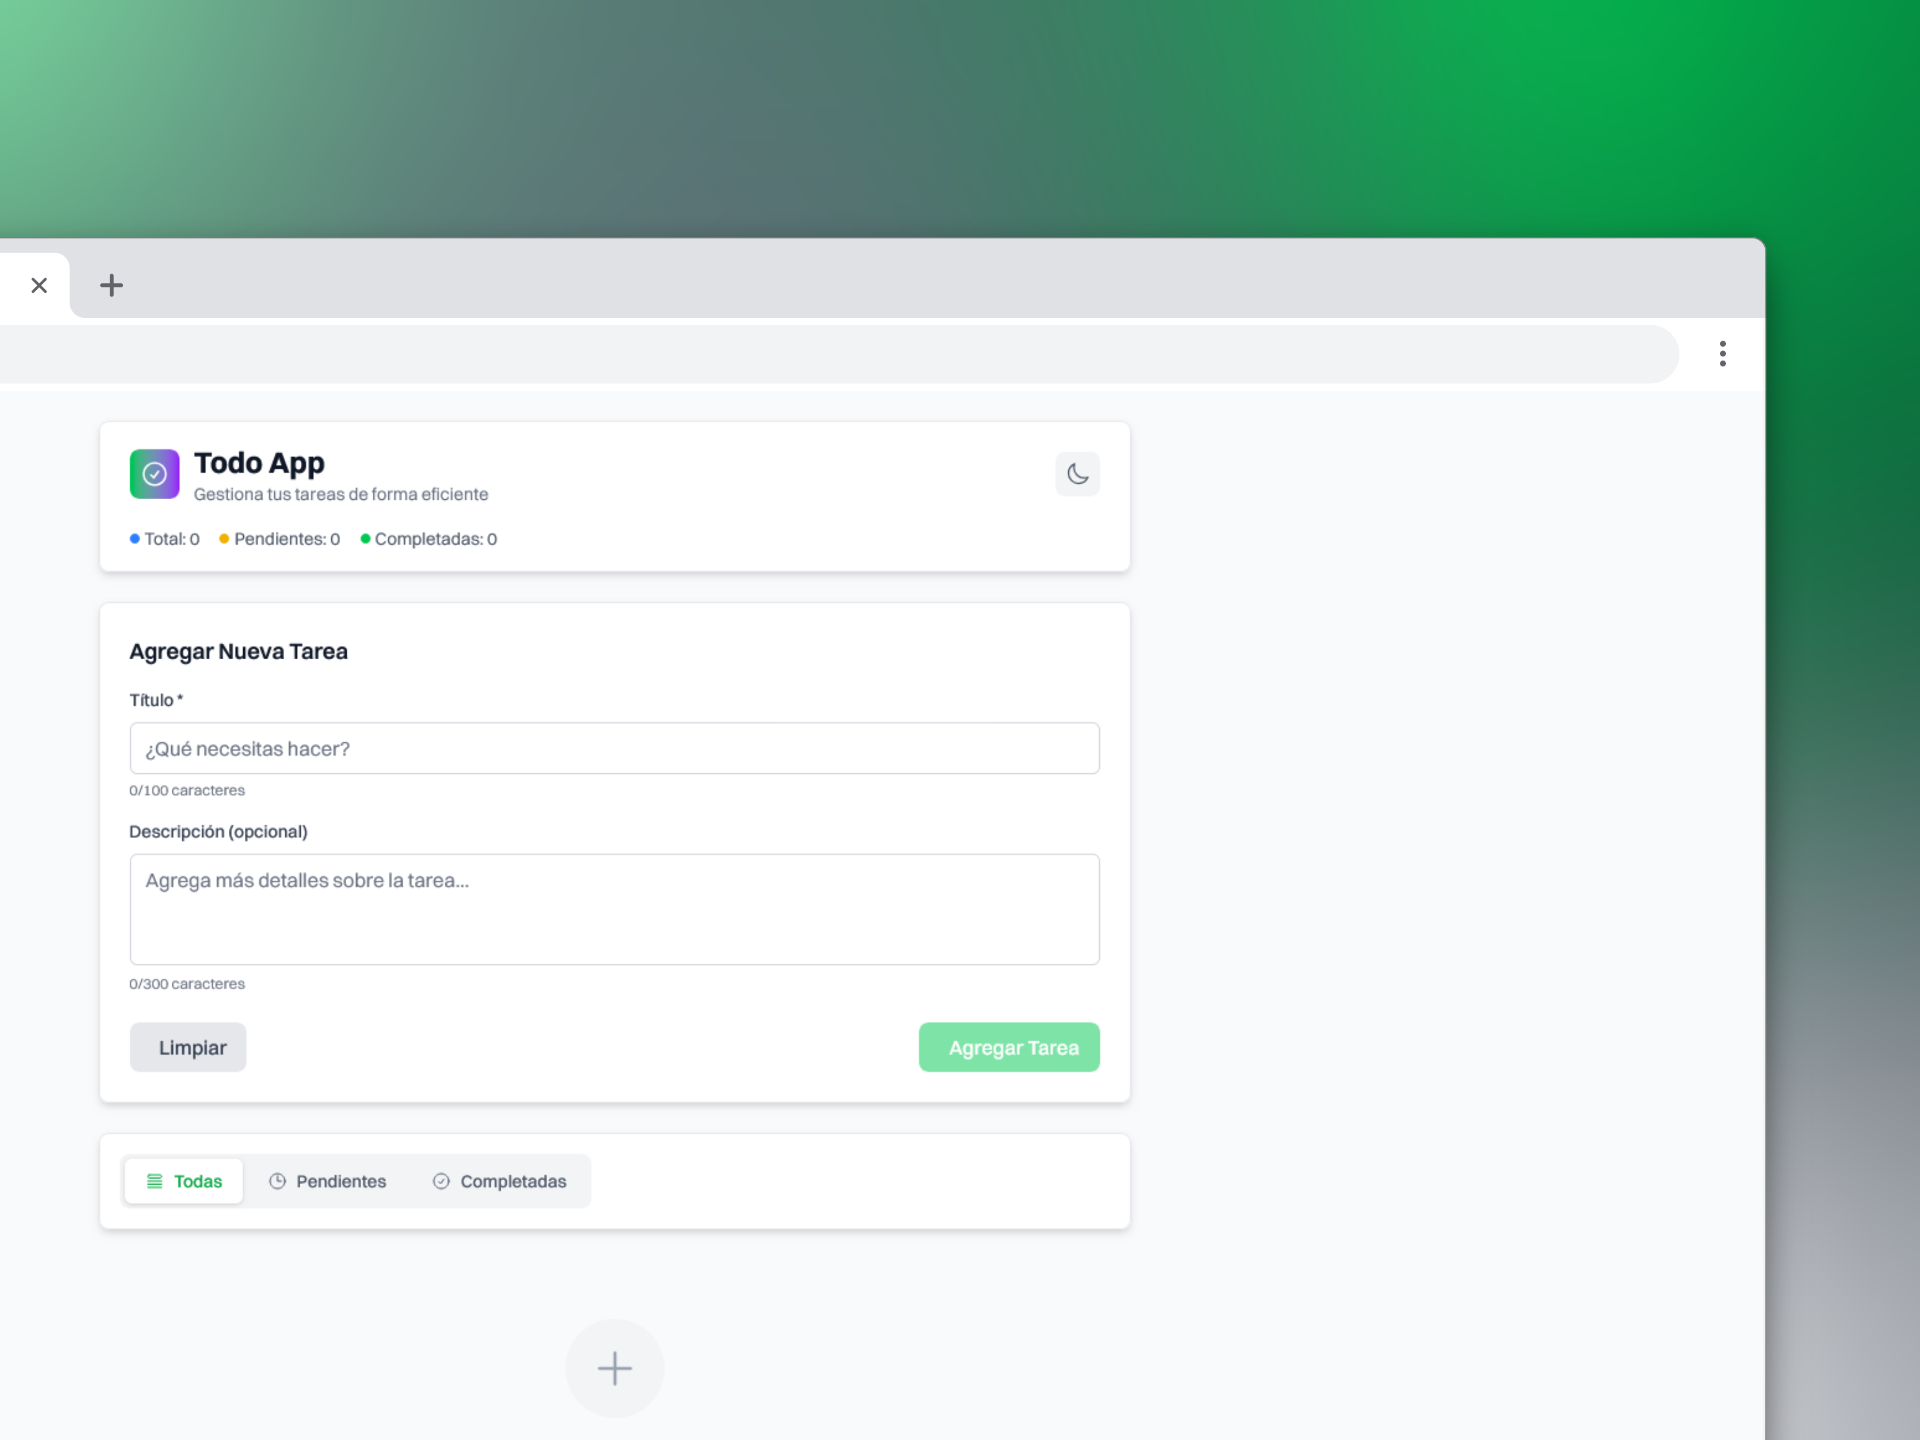Switch to the Completadas filter tab
The height and width of the screenshot is (1440, 1920).
pyautogui.click(x=499, y=1181)
